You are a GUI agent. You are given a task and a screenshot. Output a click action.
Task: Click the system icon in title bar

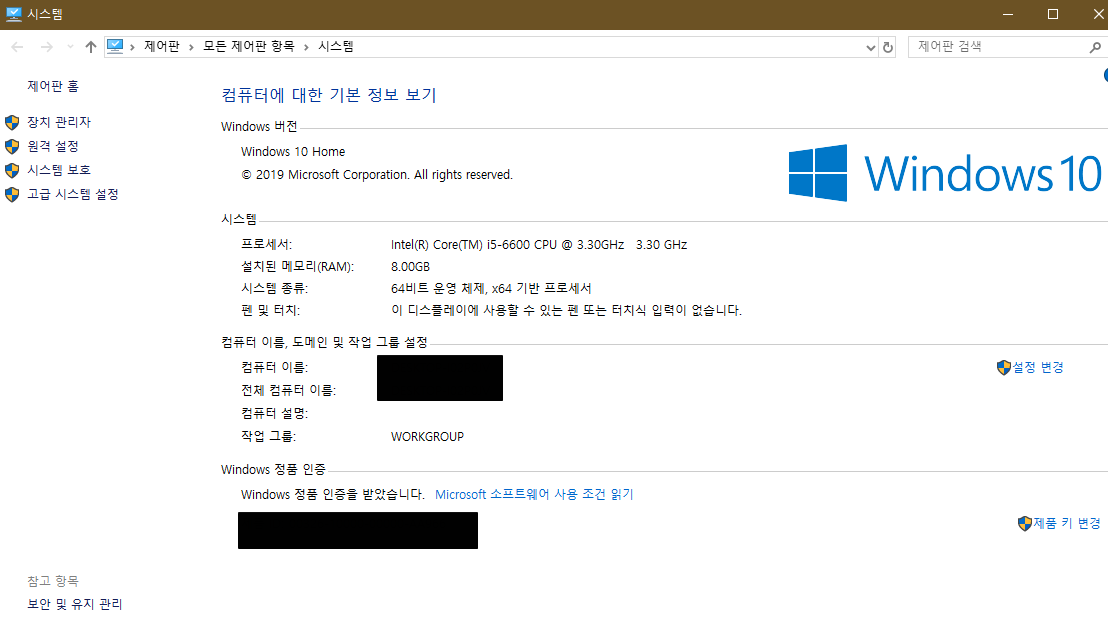point(13,14)
